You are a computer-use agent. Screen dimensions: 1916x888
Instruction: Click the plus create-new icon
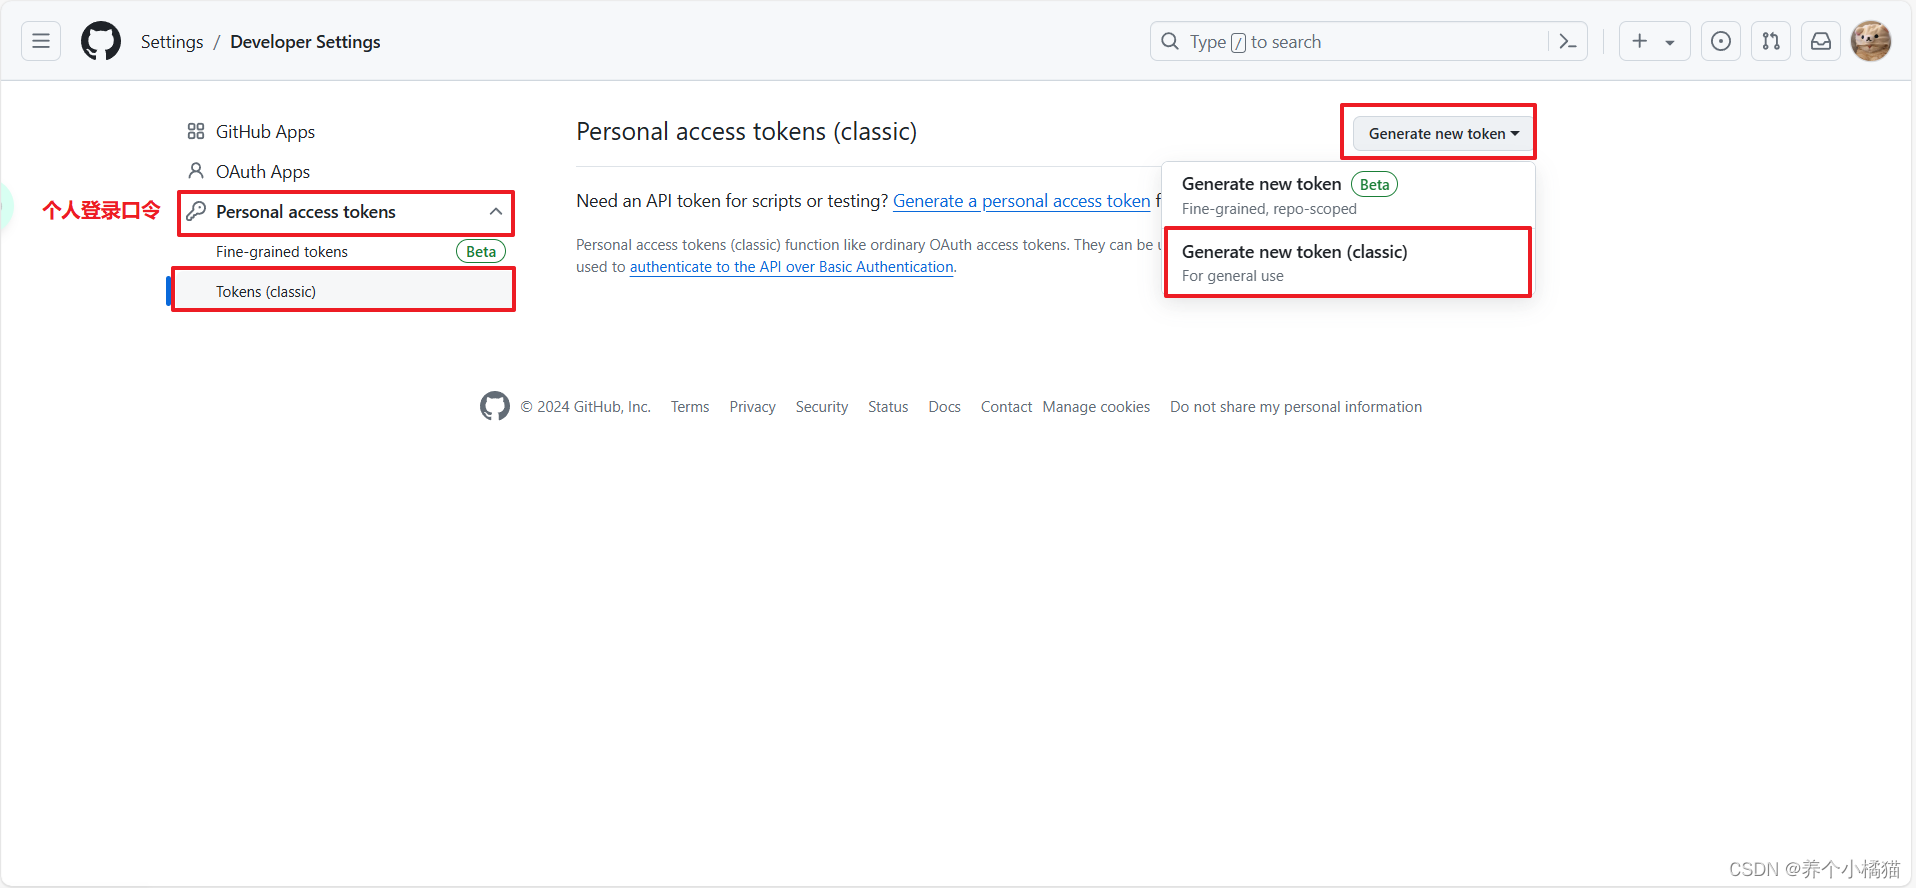click(x=1640, y=41)
